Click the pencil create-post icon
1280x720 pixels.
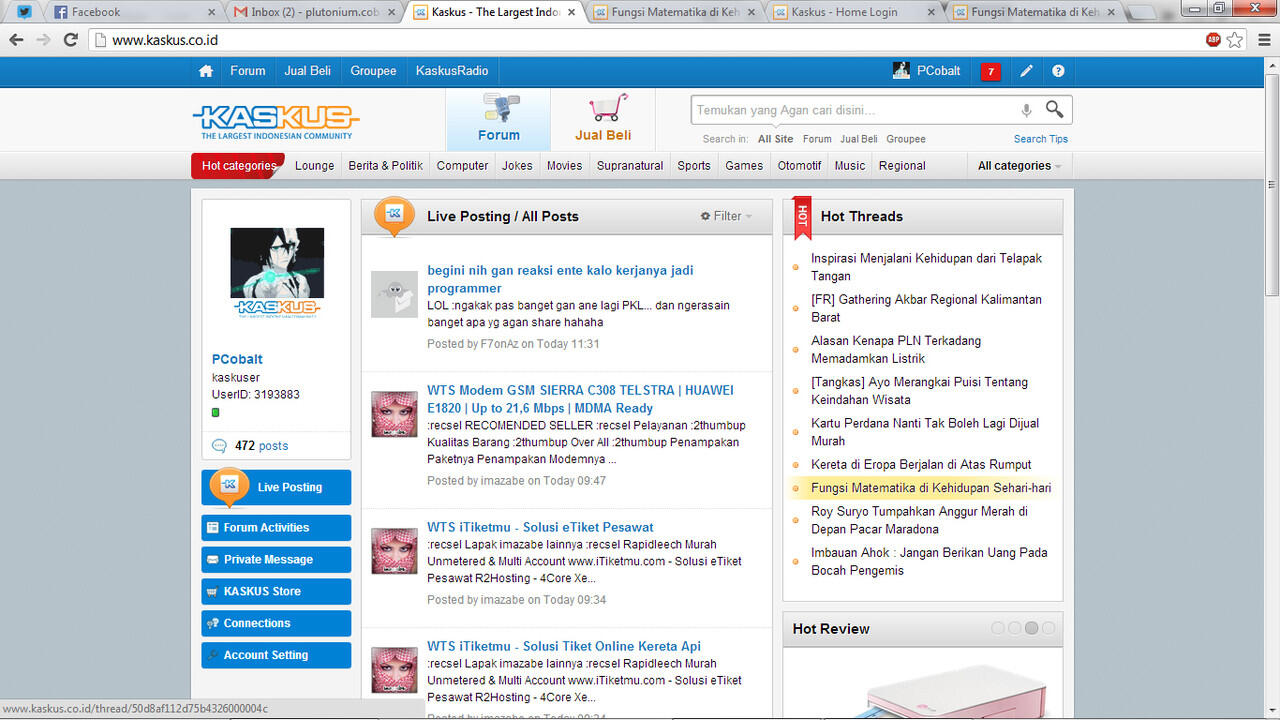[1026, 71]
